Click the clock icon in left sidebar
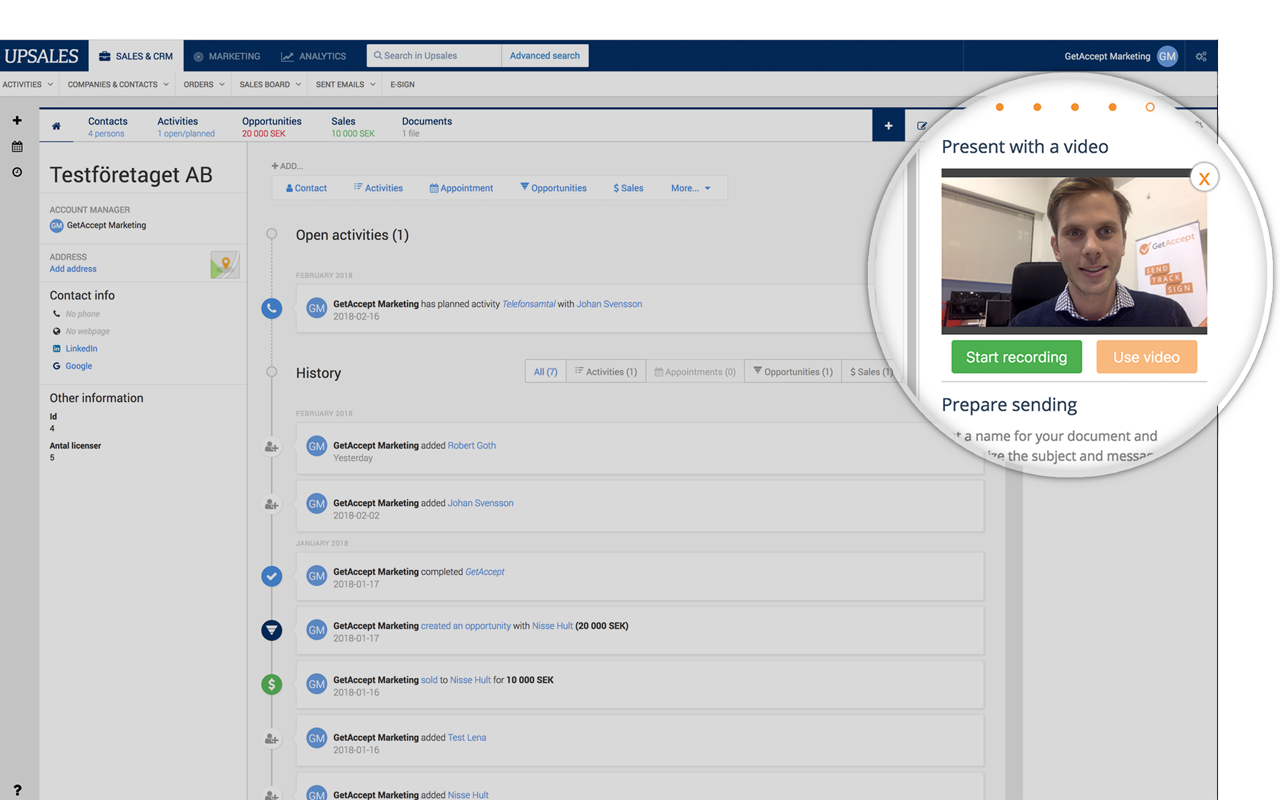 pyautogui.click(x=17, y=172)
